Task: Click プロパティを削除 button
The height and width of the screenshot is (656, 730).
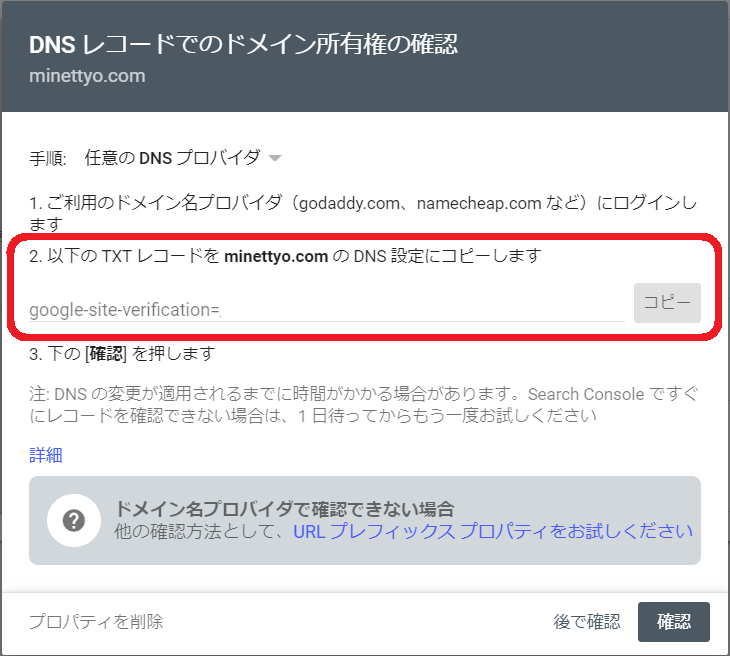Action: tap(96, 622)
